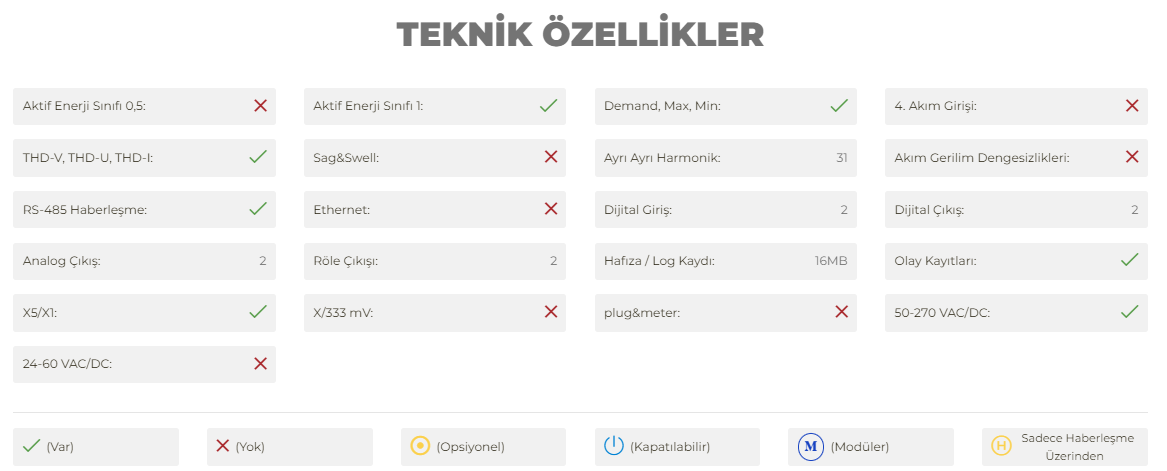Click the blue M Modüler legend icon
Viewport: 1167px width, 471px height.
[x=810, y=446]
